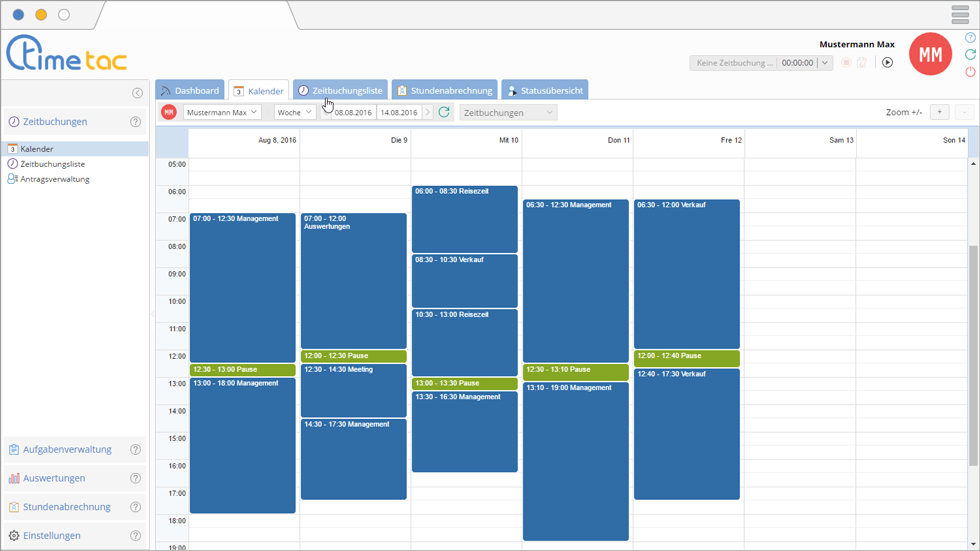
Task: Switch to the Zeitbuchungsliste tab
Action: click(340, 90)
